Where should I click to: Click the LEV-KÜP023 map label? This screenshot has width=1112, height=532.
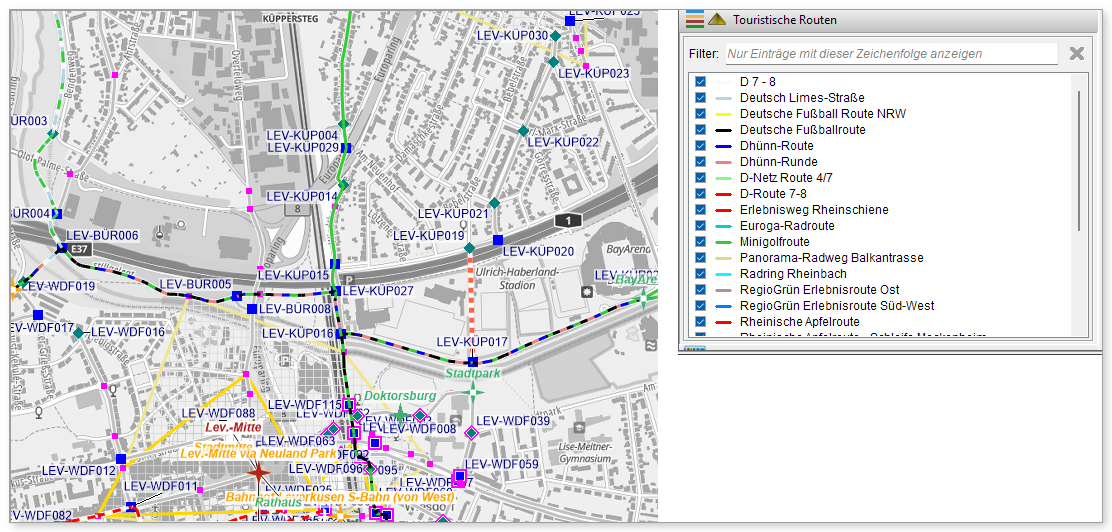click(594, 73)
